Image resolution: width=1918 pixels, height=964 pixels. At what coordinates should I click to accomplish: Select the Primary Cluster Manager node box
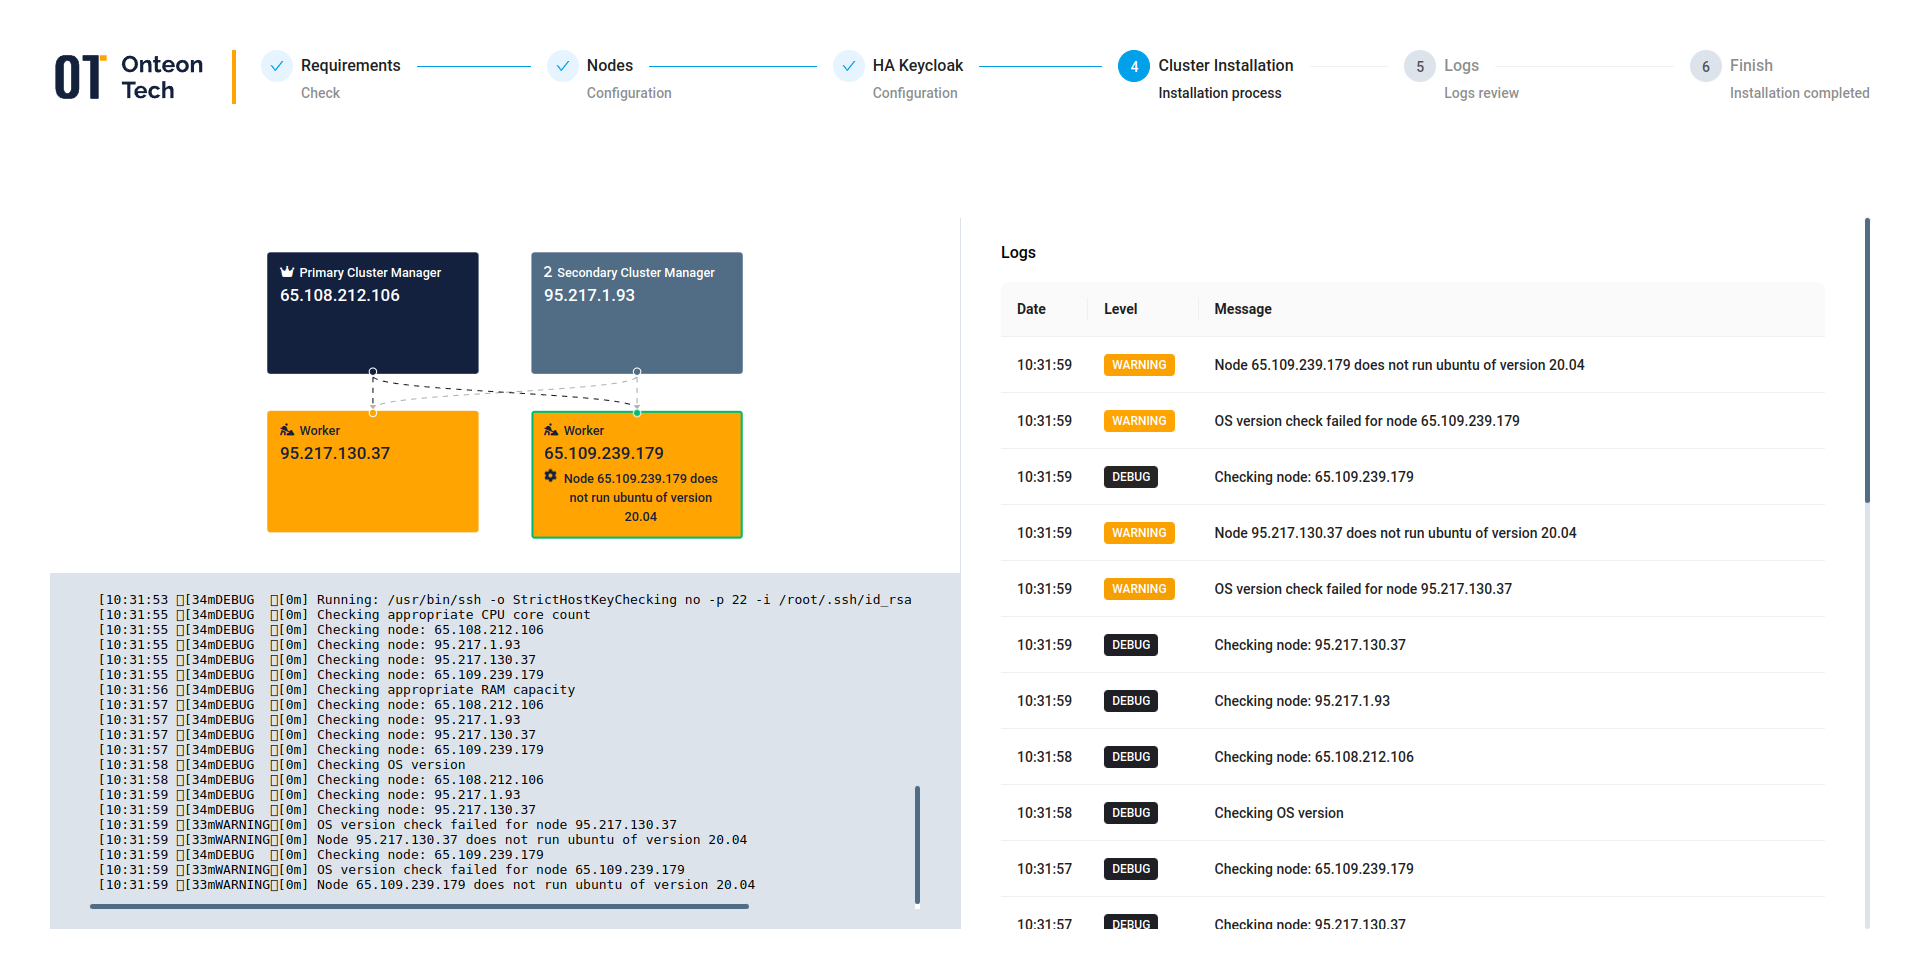tap(372, 313)
